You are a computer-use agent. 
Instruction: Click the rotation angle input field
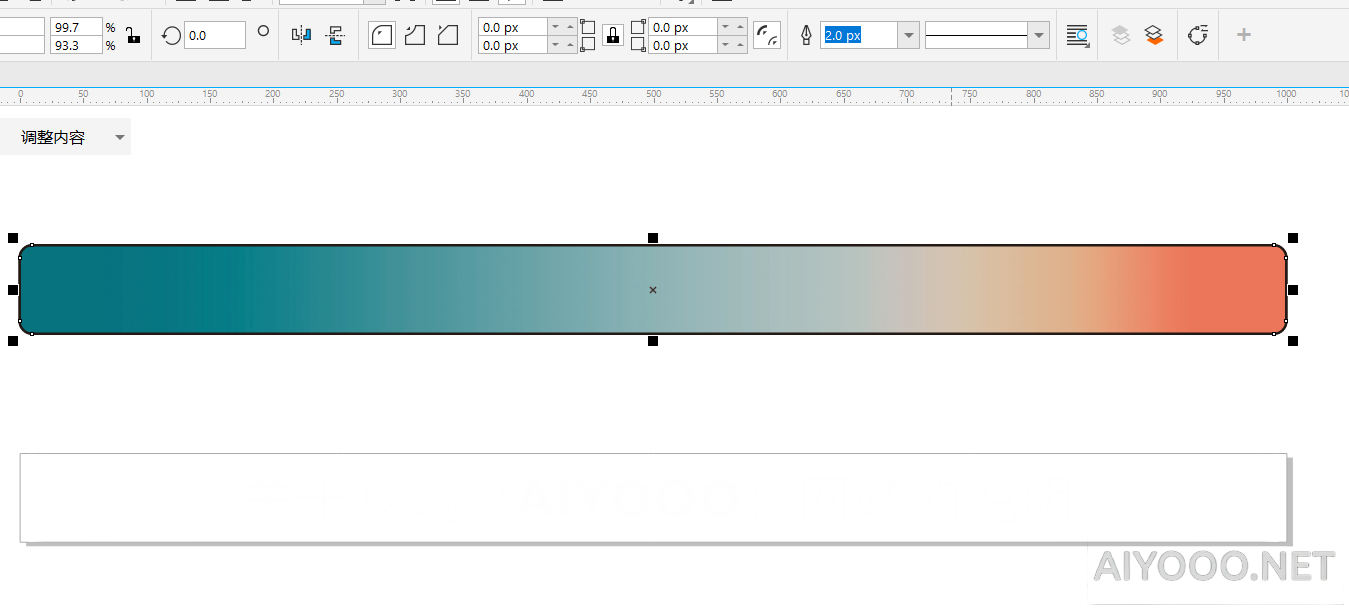pos(214,35)
